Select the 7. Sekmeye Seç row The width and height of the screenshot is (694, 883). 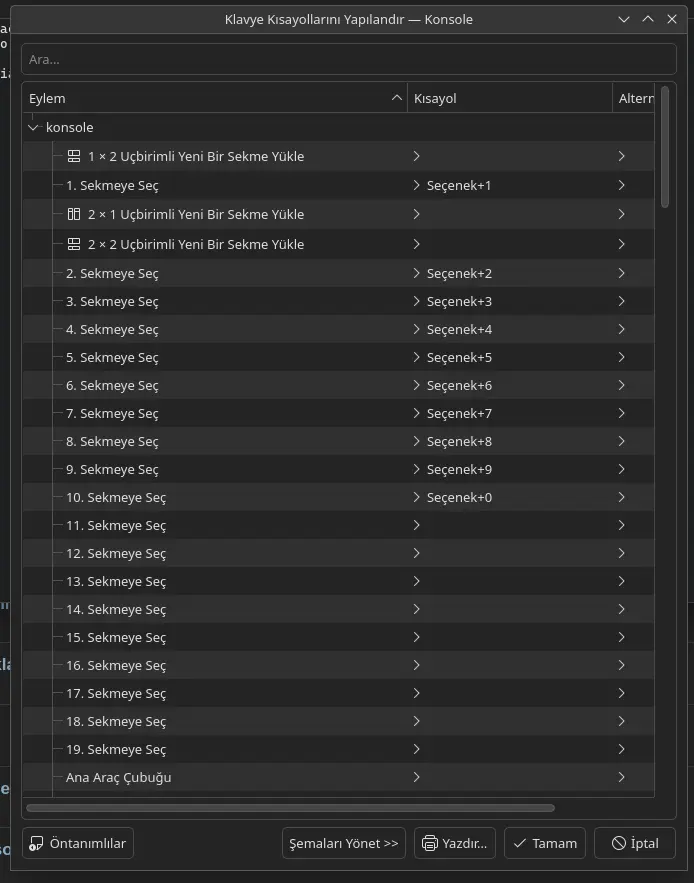[x=339, y=413]
